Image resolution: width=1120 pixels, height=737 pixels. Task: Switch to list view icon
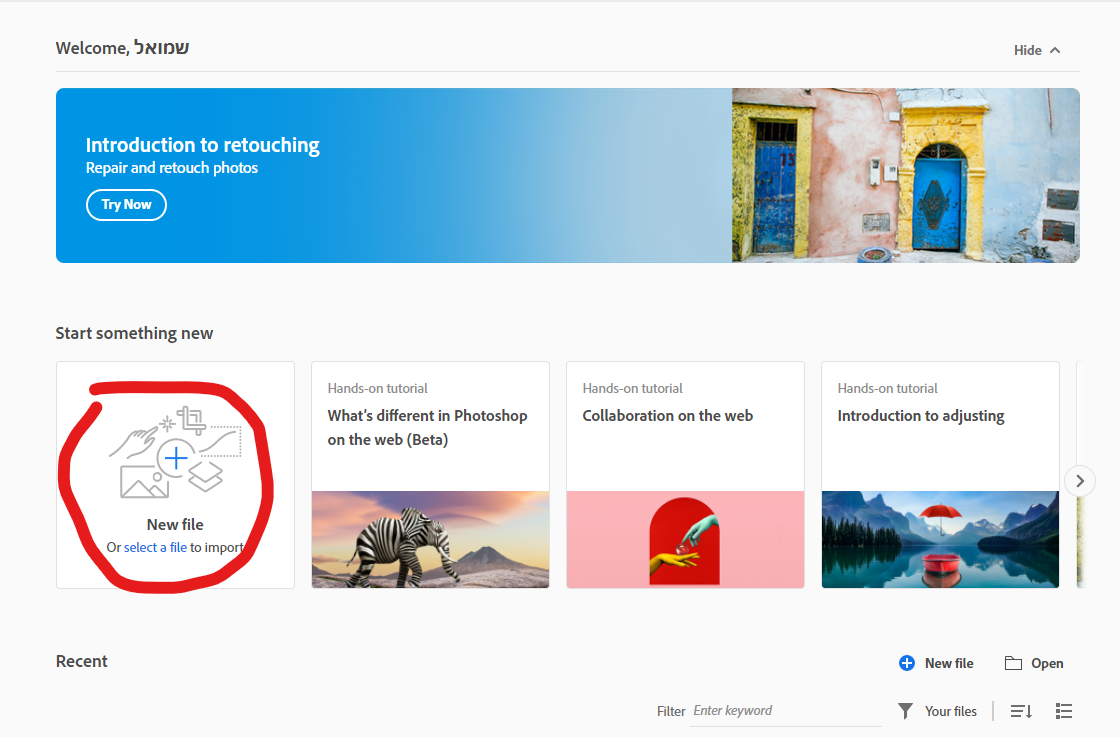tap(1064, 711)
